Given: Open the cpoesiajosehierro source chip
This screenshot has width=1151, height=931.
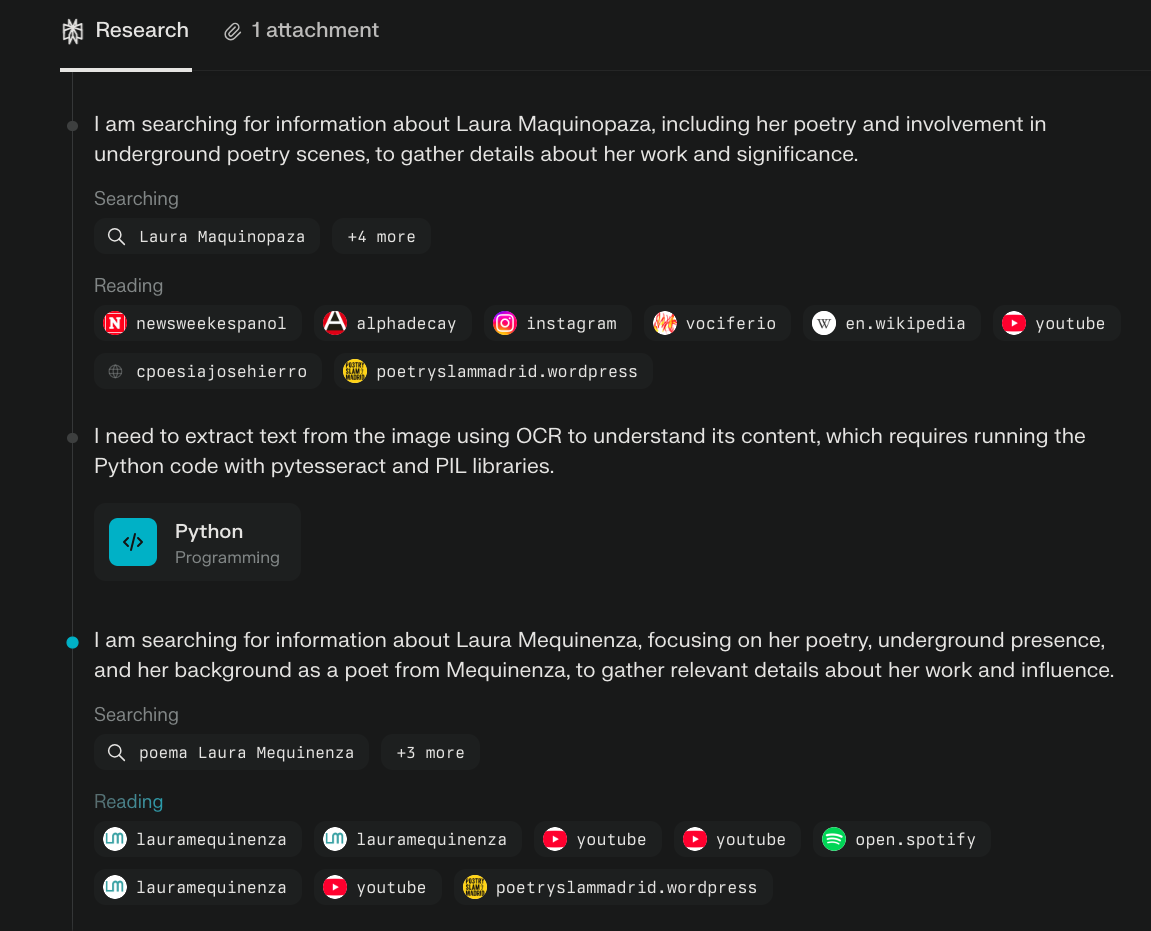Looking at the screenshot, I should point(208,371).
